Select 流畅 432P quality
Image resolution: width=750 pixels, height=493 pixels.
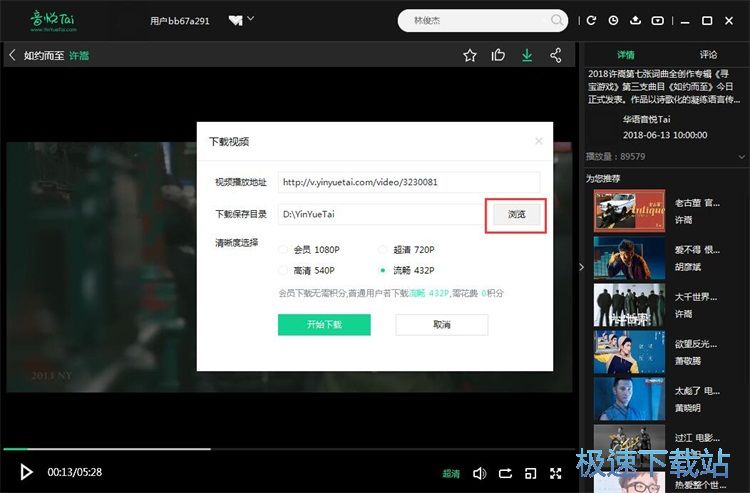point(406,271)
